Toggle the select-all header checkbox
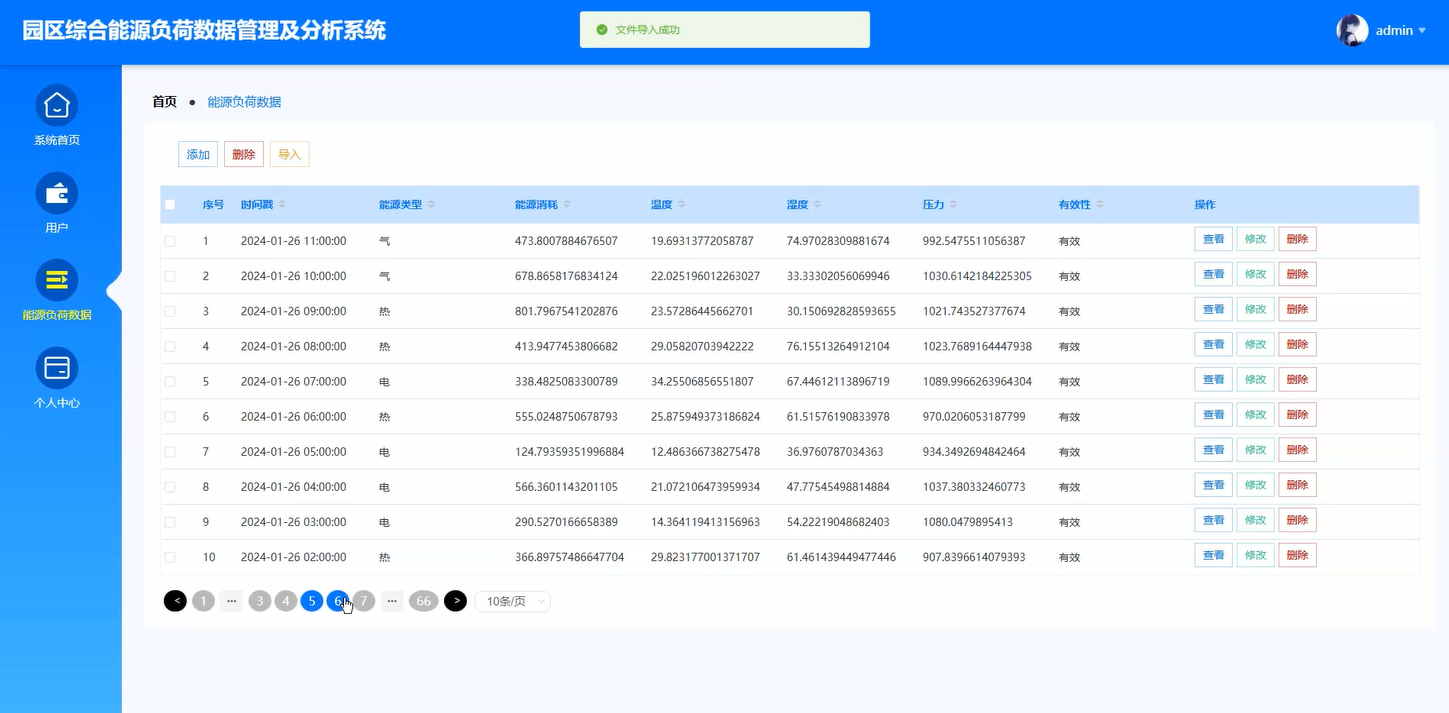This screenshot has width=1449, height=713. 170,205
